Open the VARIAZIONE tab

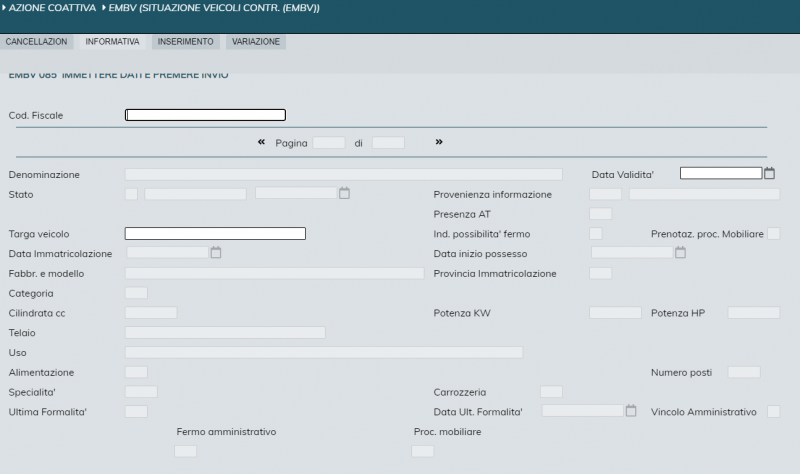pos(255,42)
